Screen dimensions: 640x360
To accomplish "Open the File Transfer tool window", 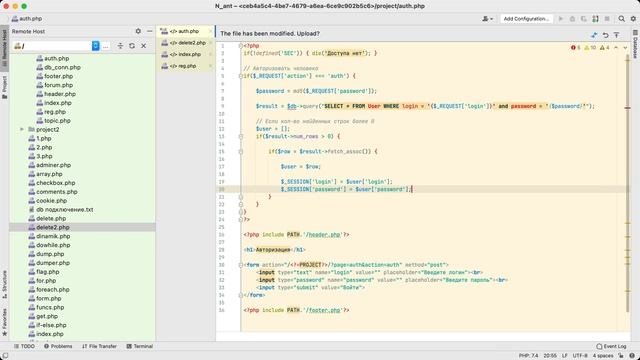I will click(99, 346).
